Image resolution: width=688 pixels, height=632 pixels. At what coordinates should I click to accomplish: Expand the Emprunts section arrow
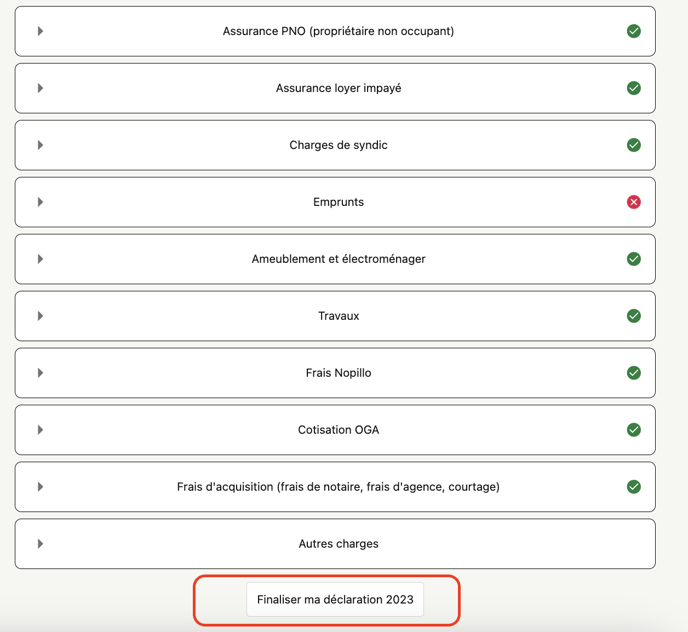click(40, 202)
